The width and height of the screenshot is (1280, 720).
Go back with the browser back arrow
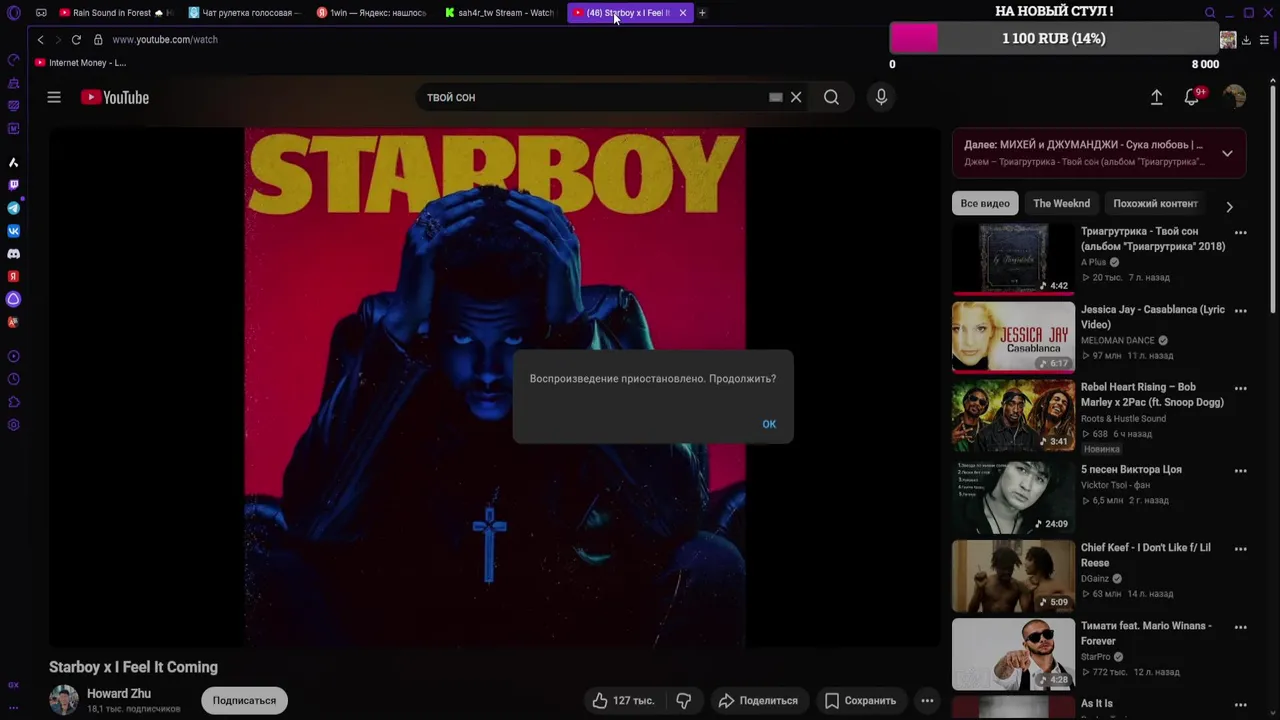pyautogui.click(x=40, y=40)
